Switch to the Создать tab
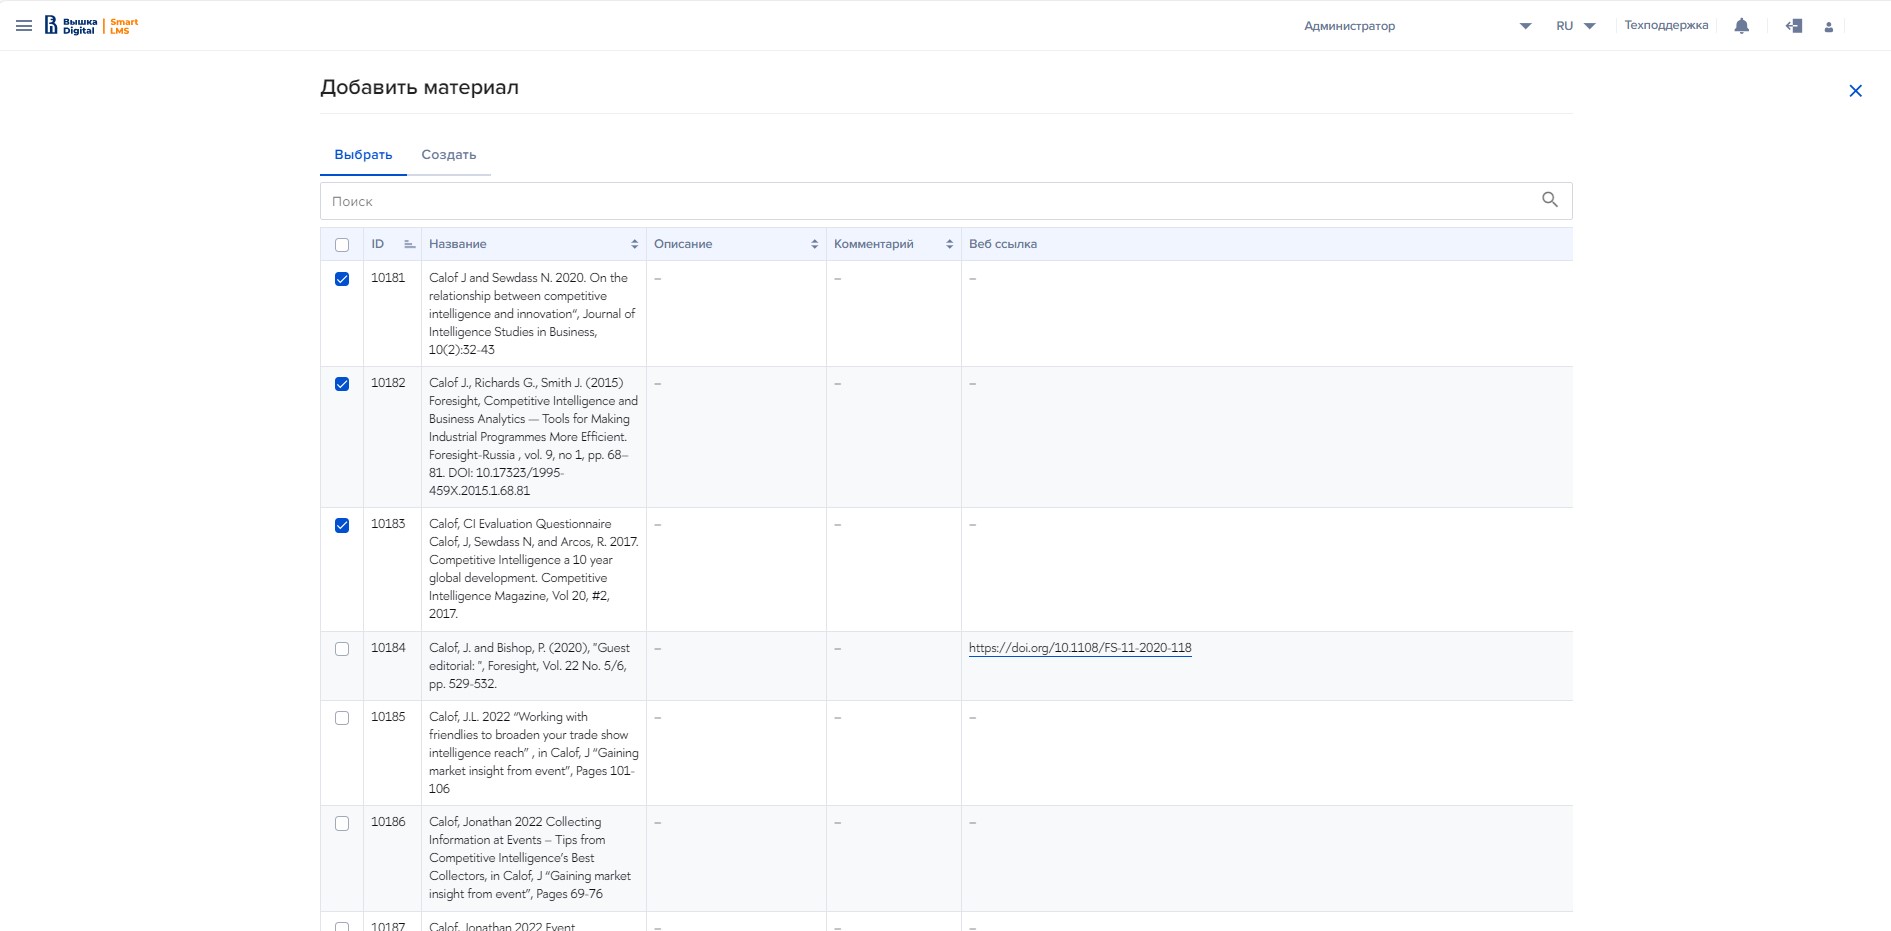 tap(448, 155)
